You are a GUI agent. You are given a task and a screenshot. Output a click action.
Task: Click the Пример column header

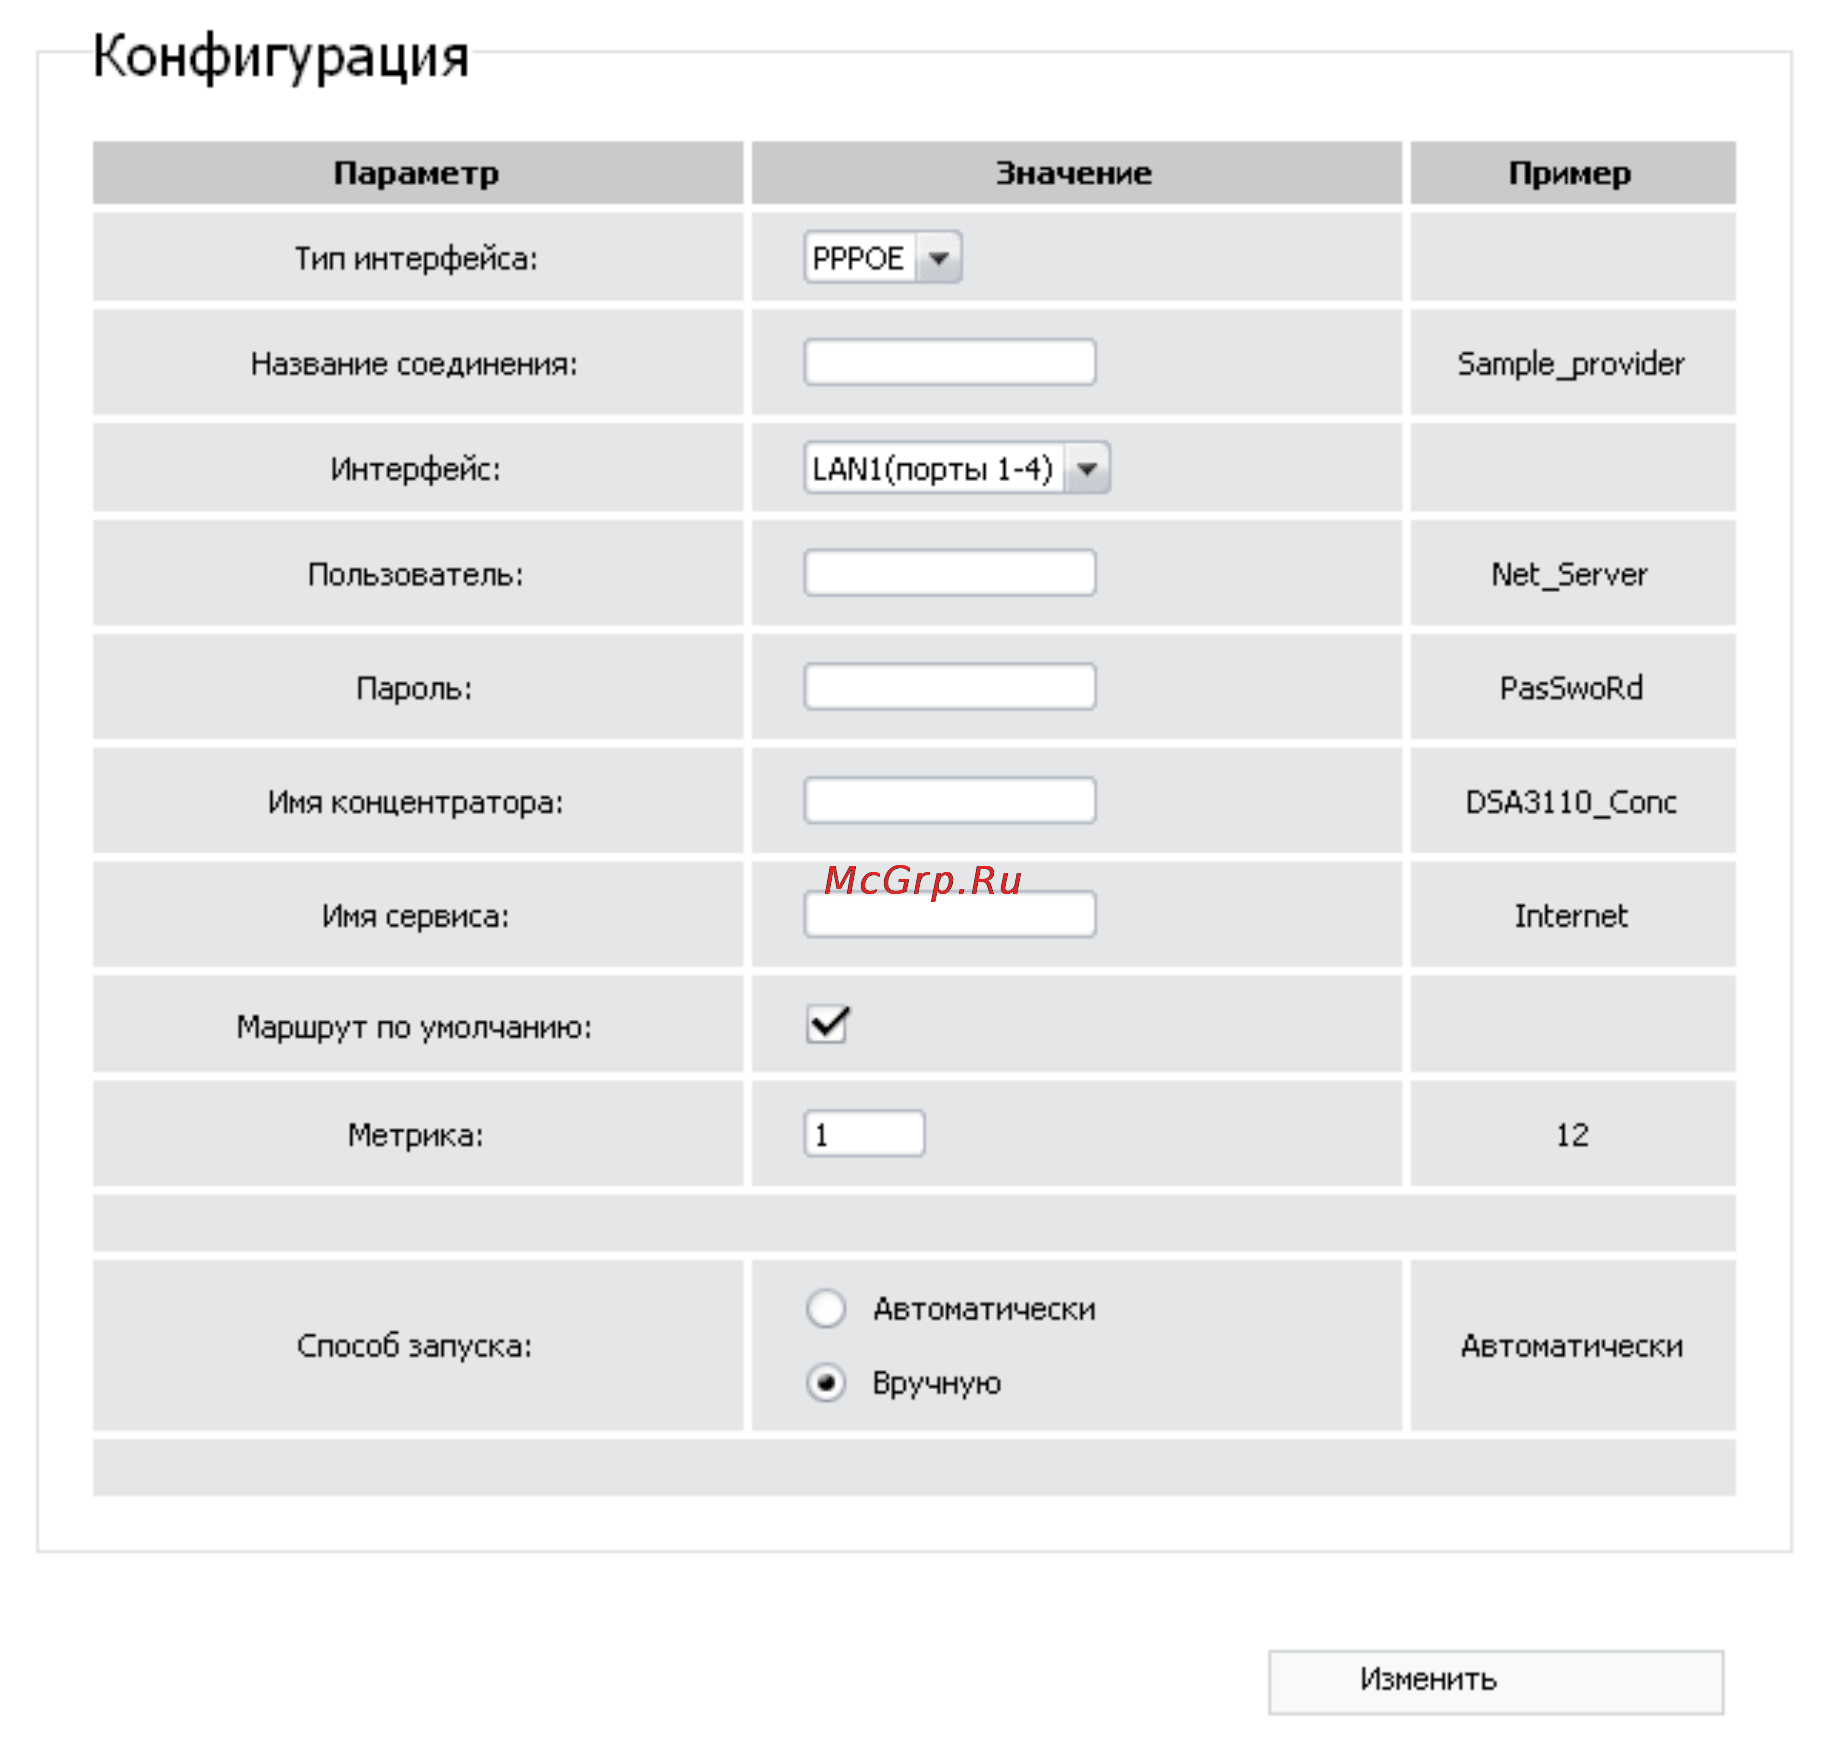click(1572, 173)
